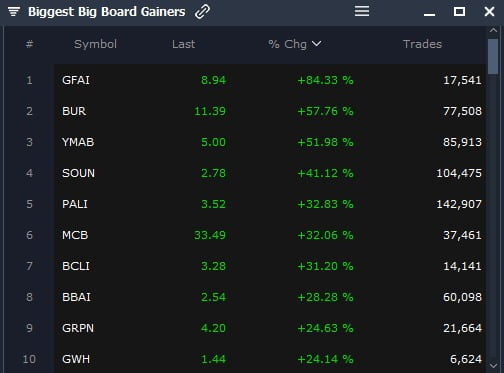Click the scroll up arrow
Image resolution: width=504 pixels, height=373 pixels.
(x=493, y=30)
